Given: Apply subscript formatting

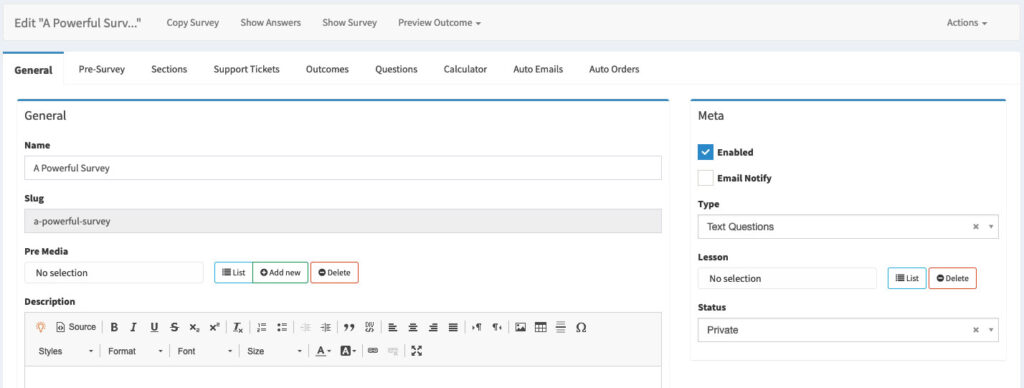Looking at the screenshot, I should [194, 327].
